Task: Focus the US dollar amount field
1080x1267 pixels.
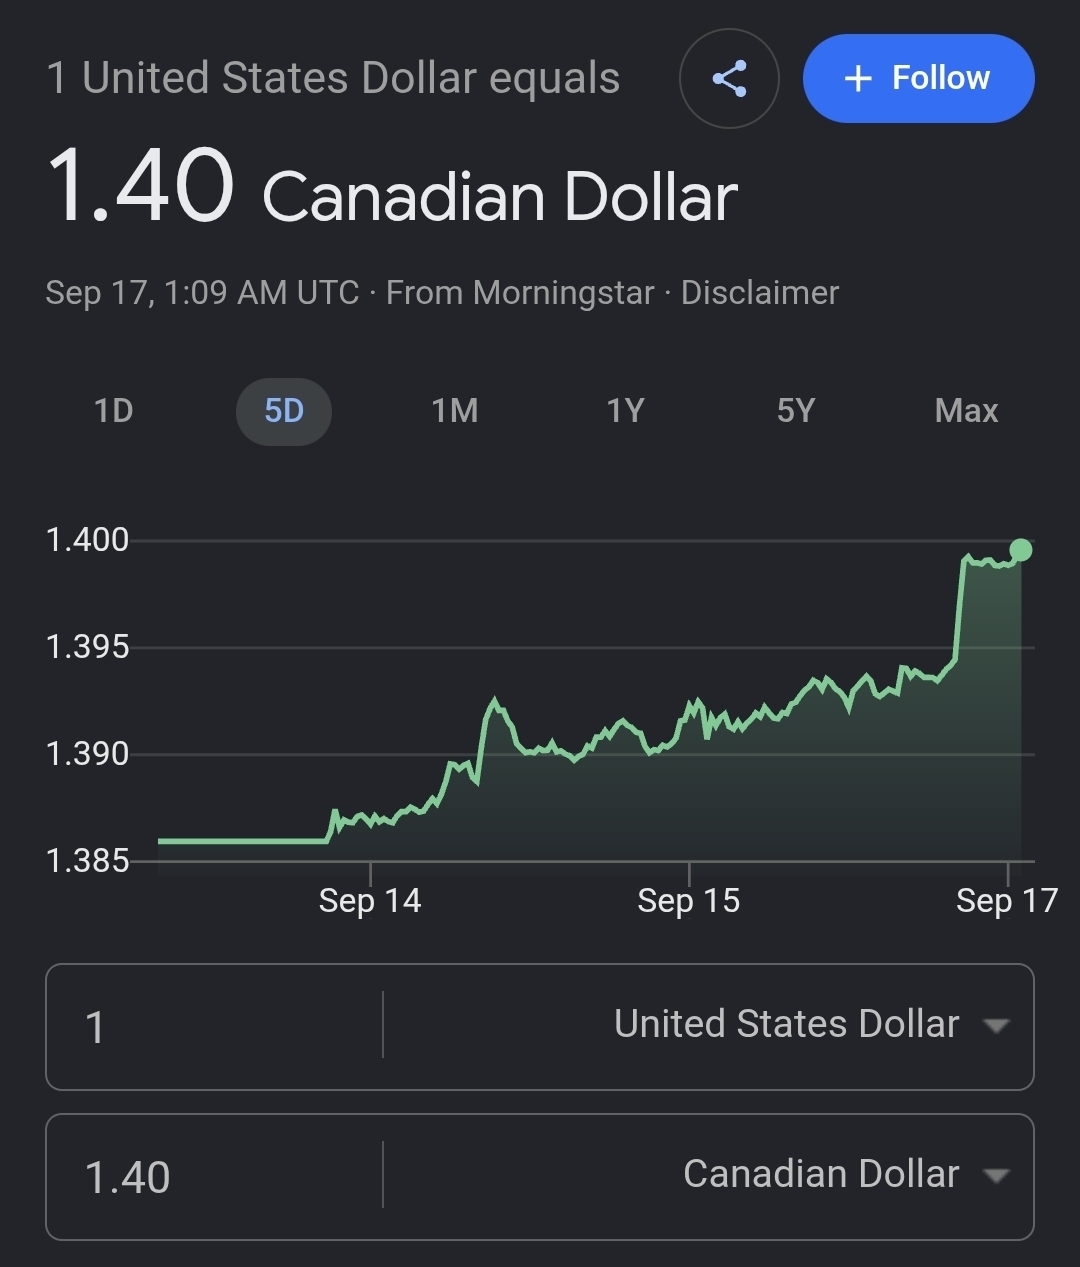Action: [x=215, y=1027]
